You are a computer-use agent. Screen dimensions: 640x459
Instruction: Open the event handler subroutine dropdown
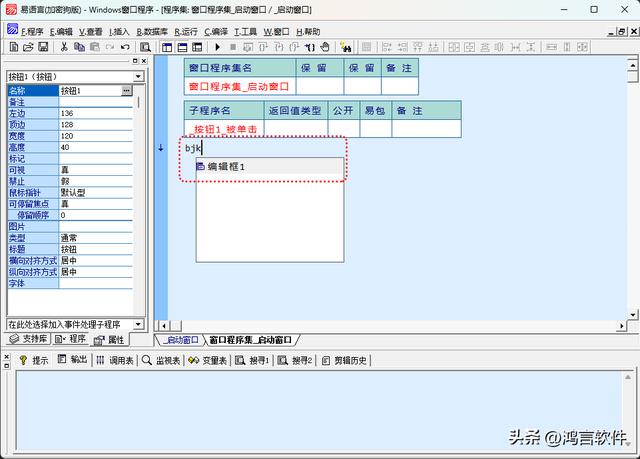tap(139, 325)
